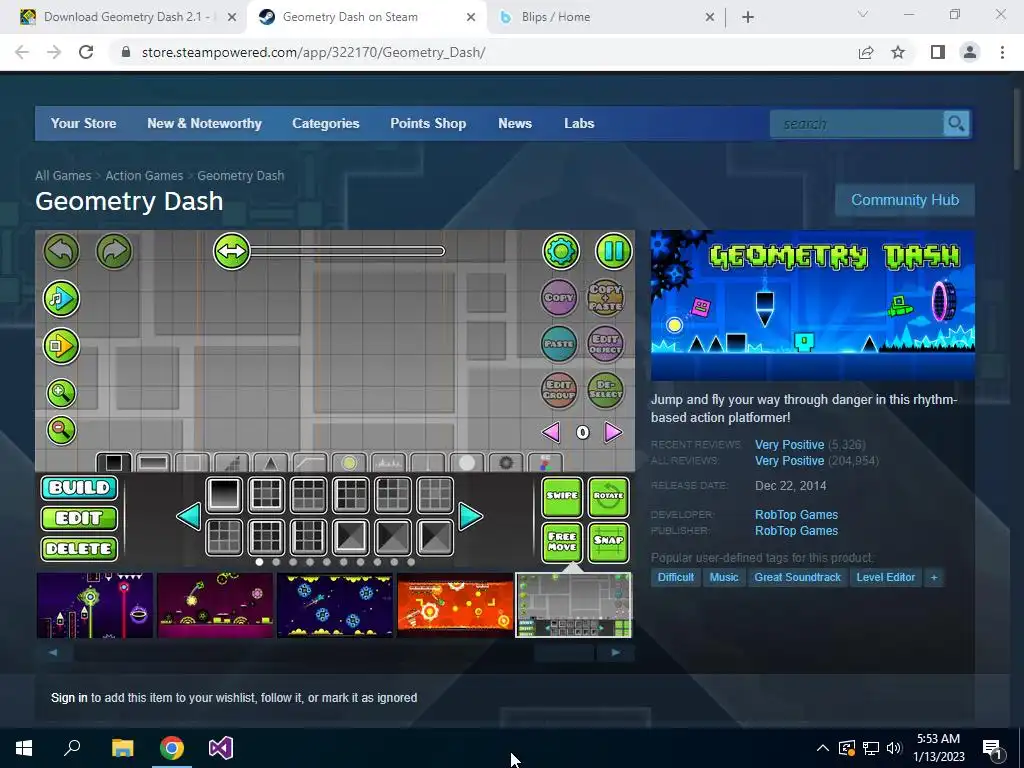The height and width of the screenshot is (768, 1024).
Task: Open developer RobTop Games link
Action: [x=796, y=515]
